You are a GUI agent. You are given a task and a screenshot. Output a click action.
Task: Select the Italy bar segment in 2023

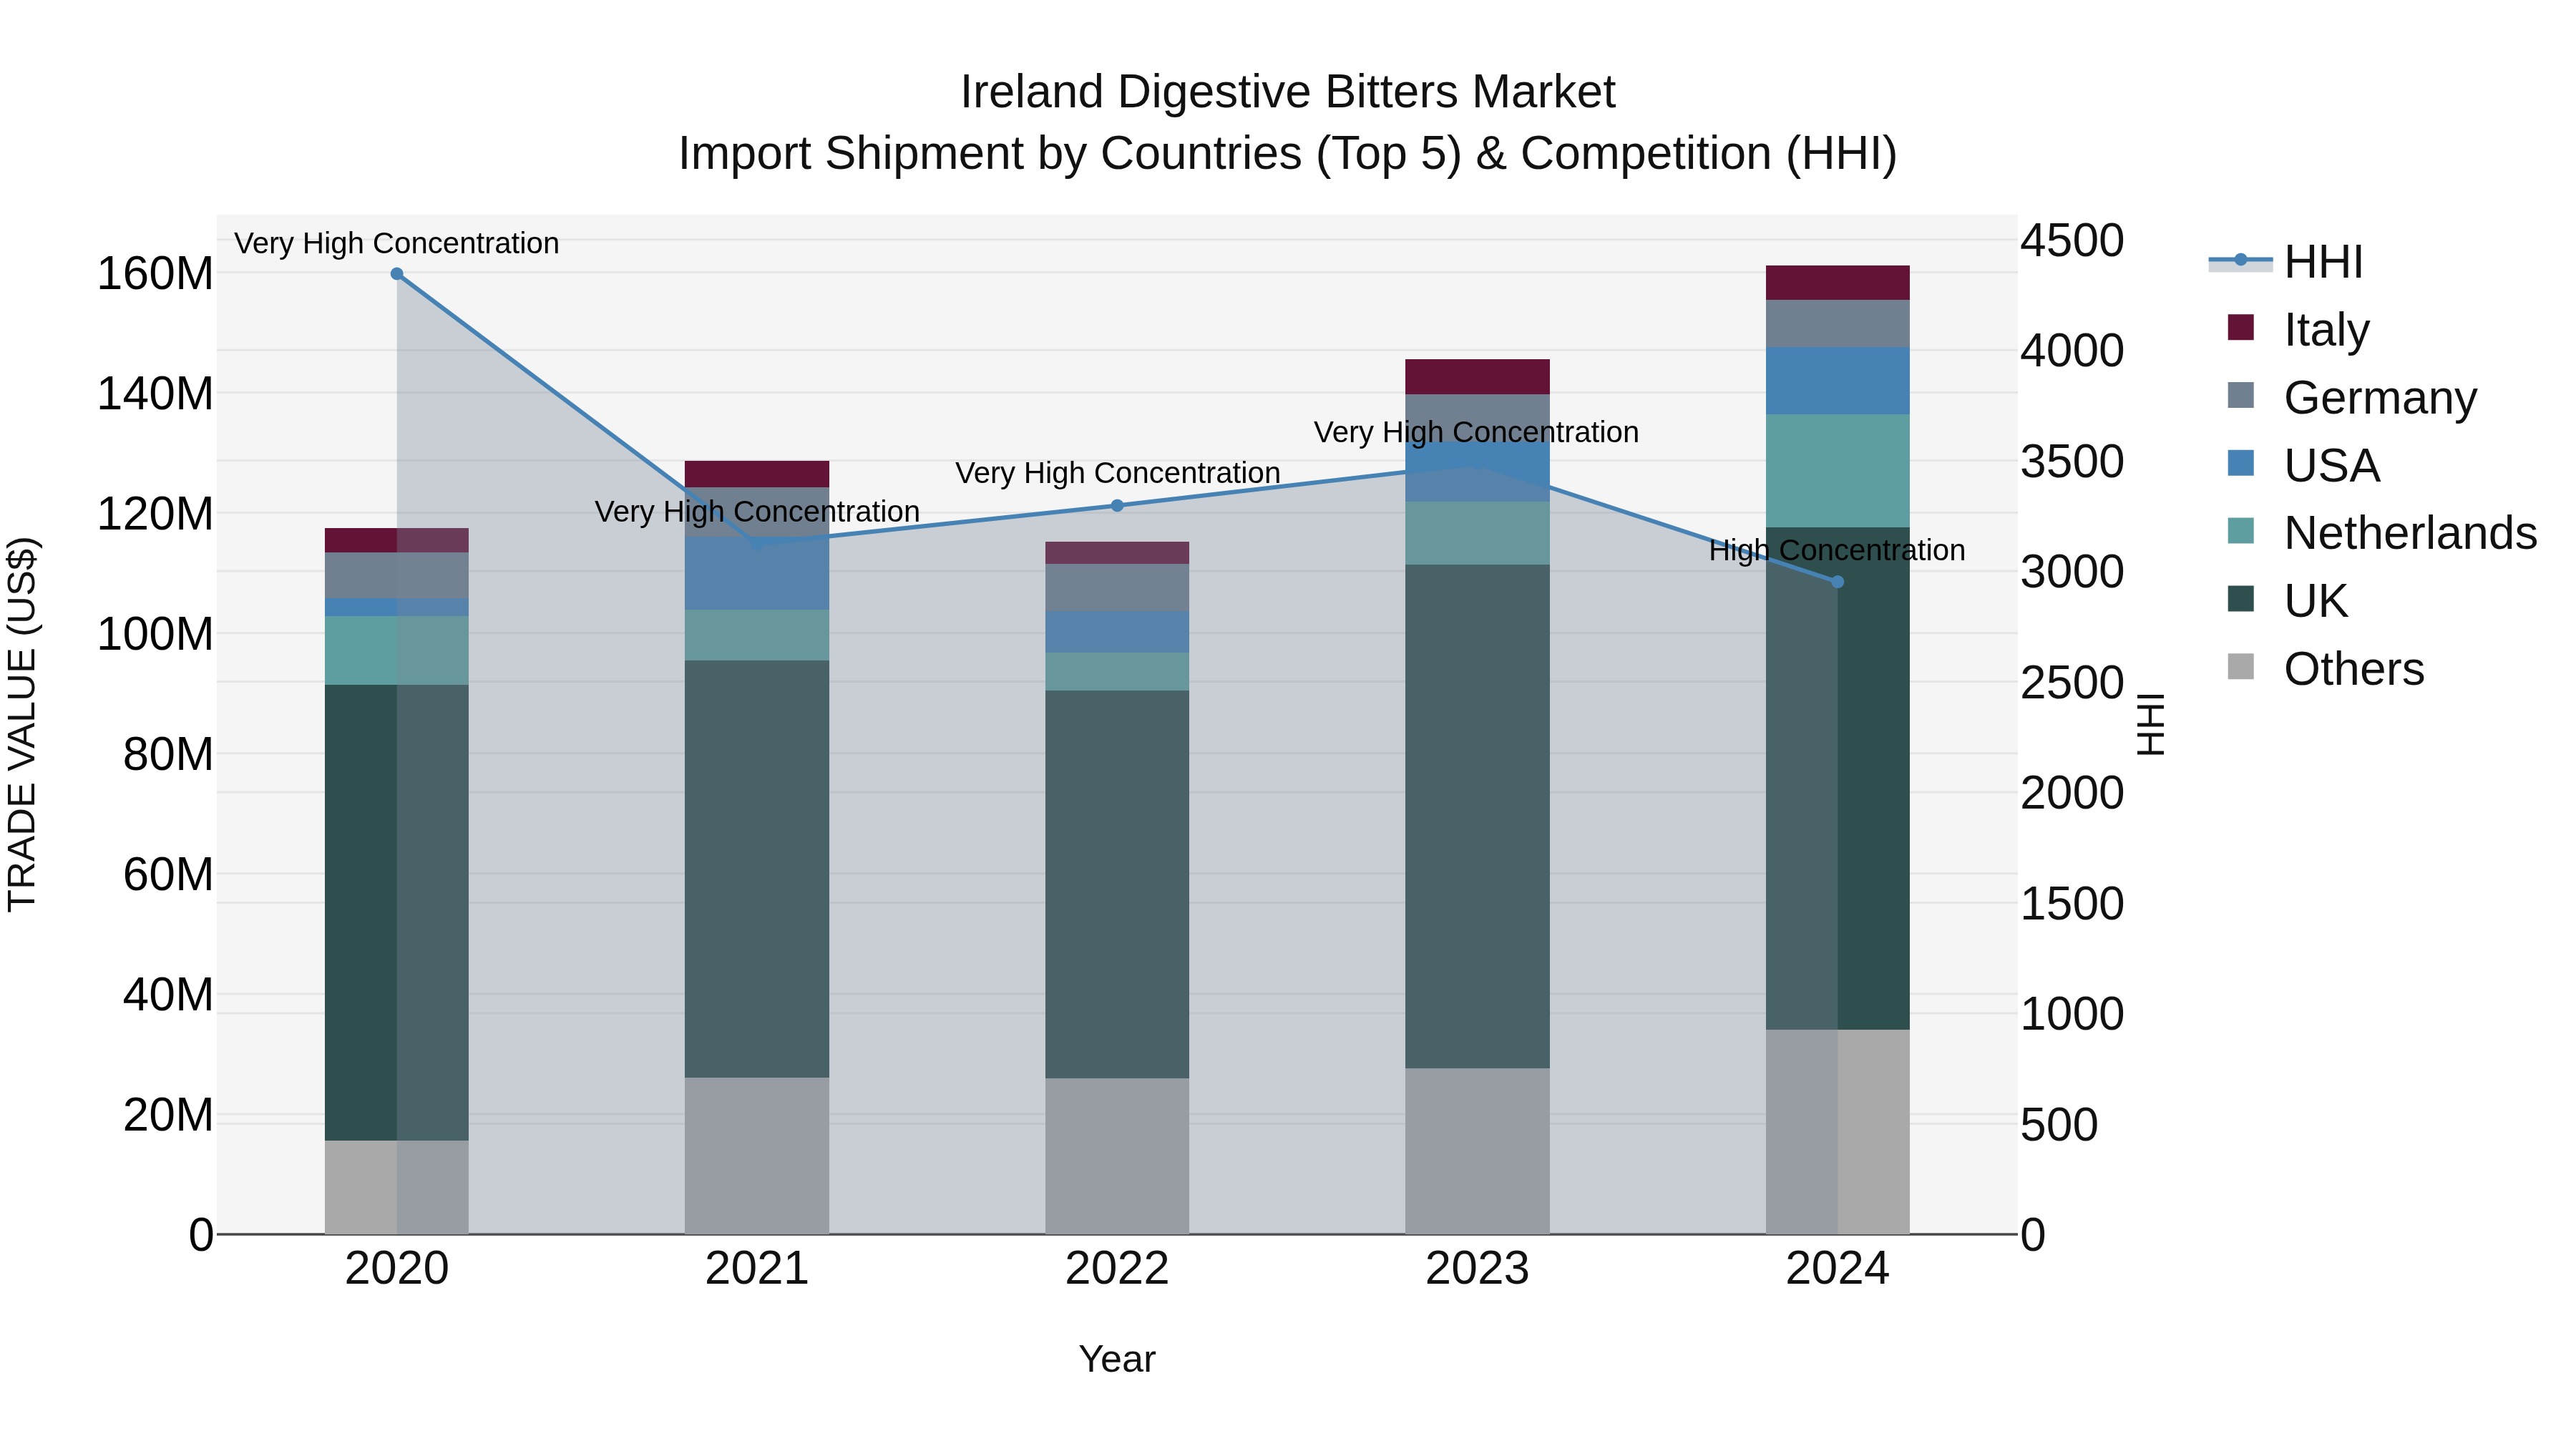click(x=1477, y=377)
